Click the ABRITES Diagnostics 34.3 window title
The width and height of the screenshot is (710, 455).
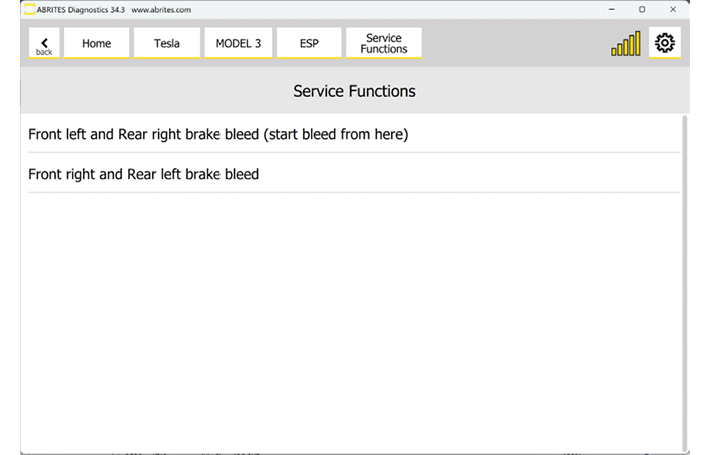(84, 9)
